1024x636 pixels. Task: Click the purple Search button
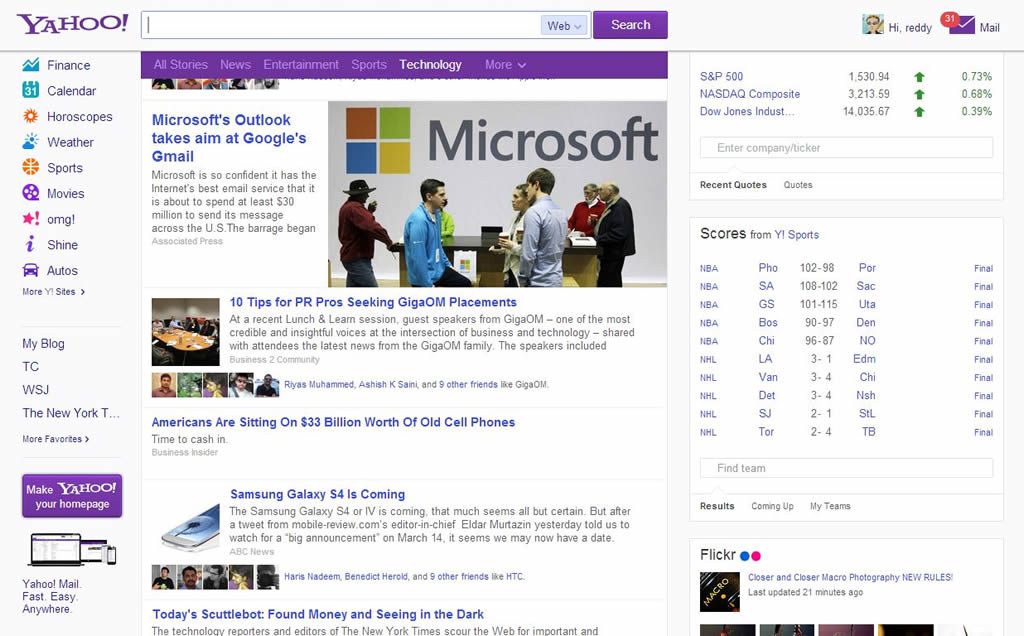click(x=630, y=25)
